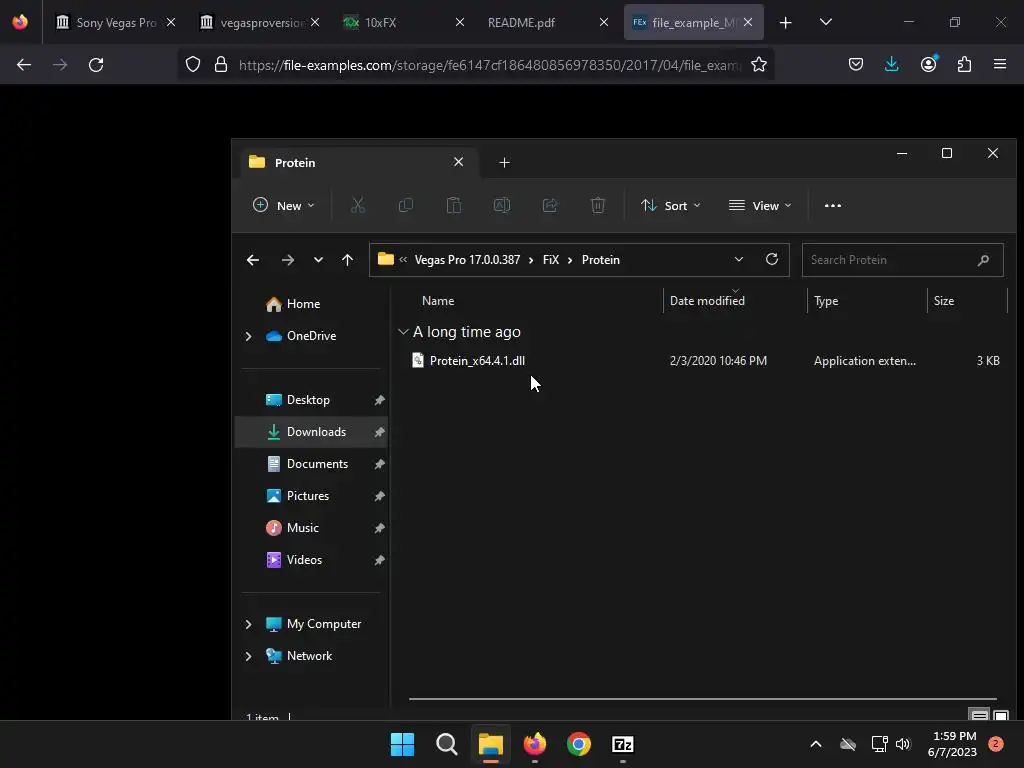Expand the My Computer tree node
Viewport: 1024px width, 768px height.
tap(248, 624)
